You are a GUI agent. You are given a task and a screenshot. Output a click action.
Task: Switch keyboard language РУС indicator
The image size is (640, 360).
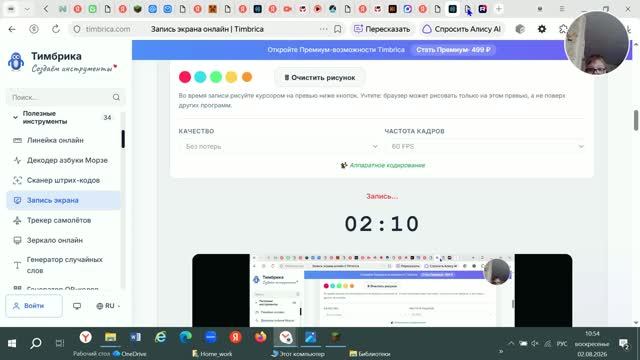[x=562, y=344]
